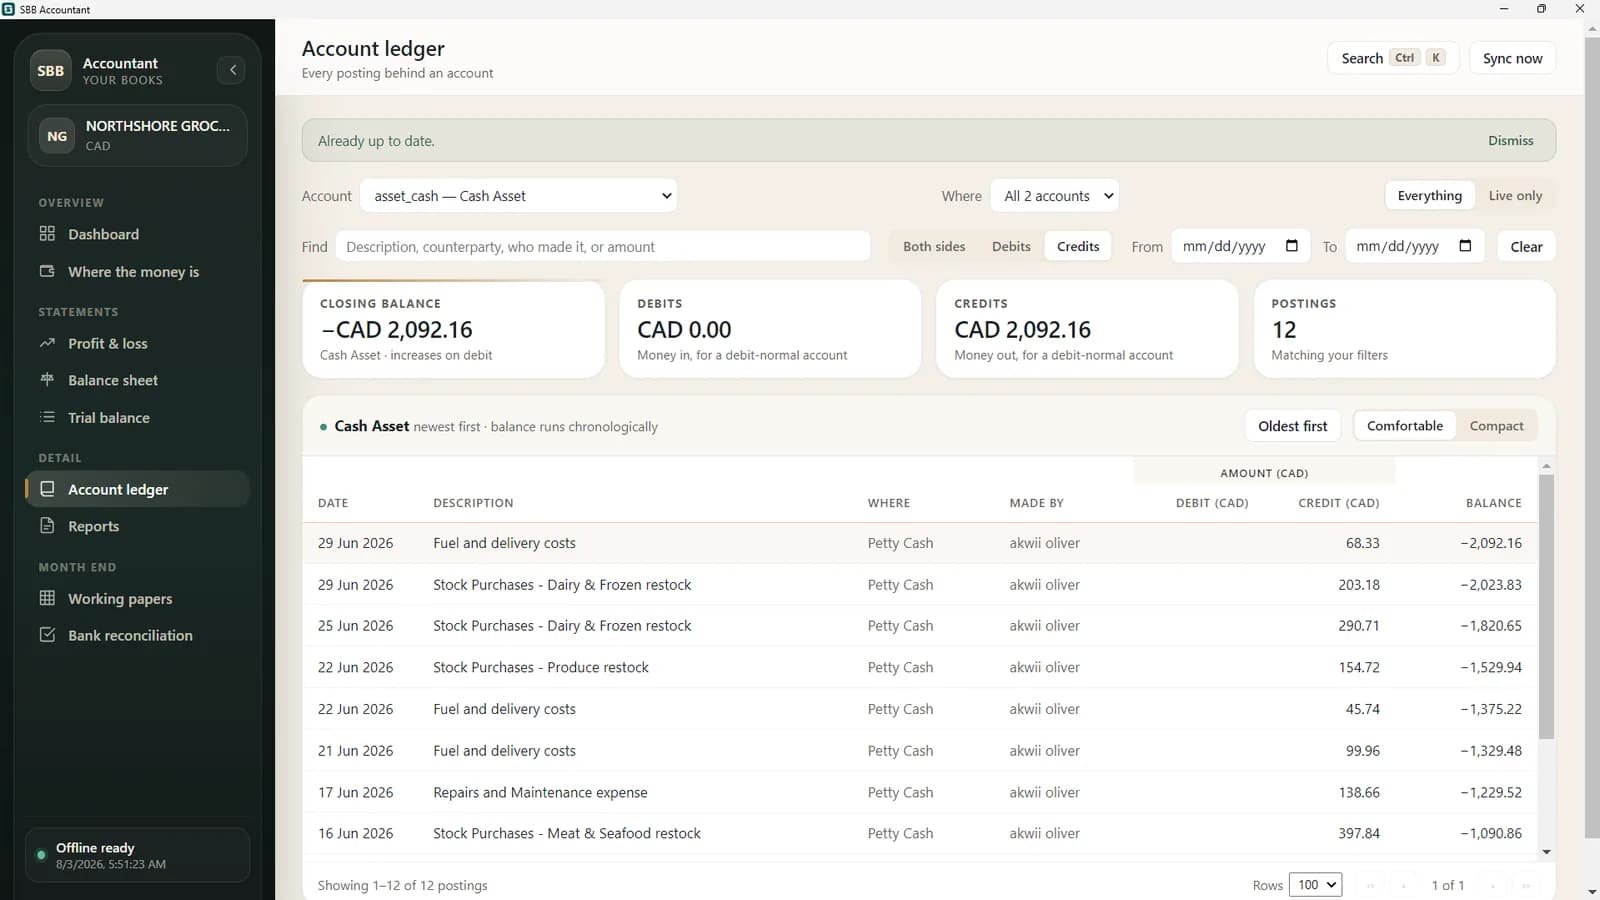This screenshot has width=1600, height=900.
Task: Switch table density to Comfortable
Action: (x=1405, y=426)
